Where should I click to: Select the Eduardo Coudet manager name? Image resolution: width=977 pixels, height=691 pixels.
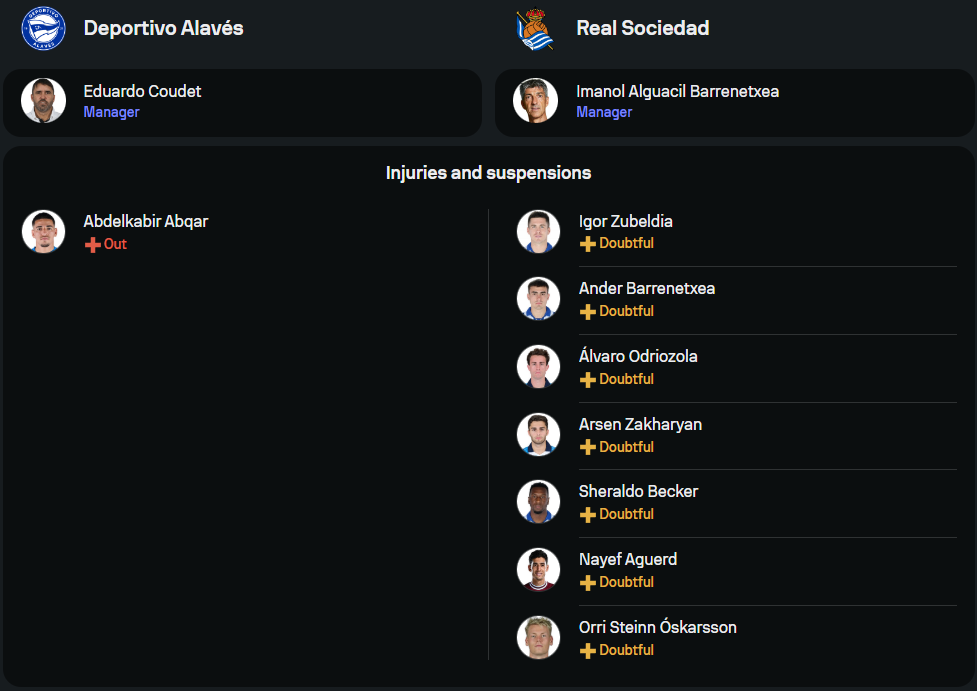coord(142,91)
